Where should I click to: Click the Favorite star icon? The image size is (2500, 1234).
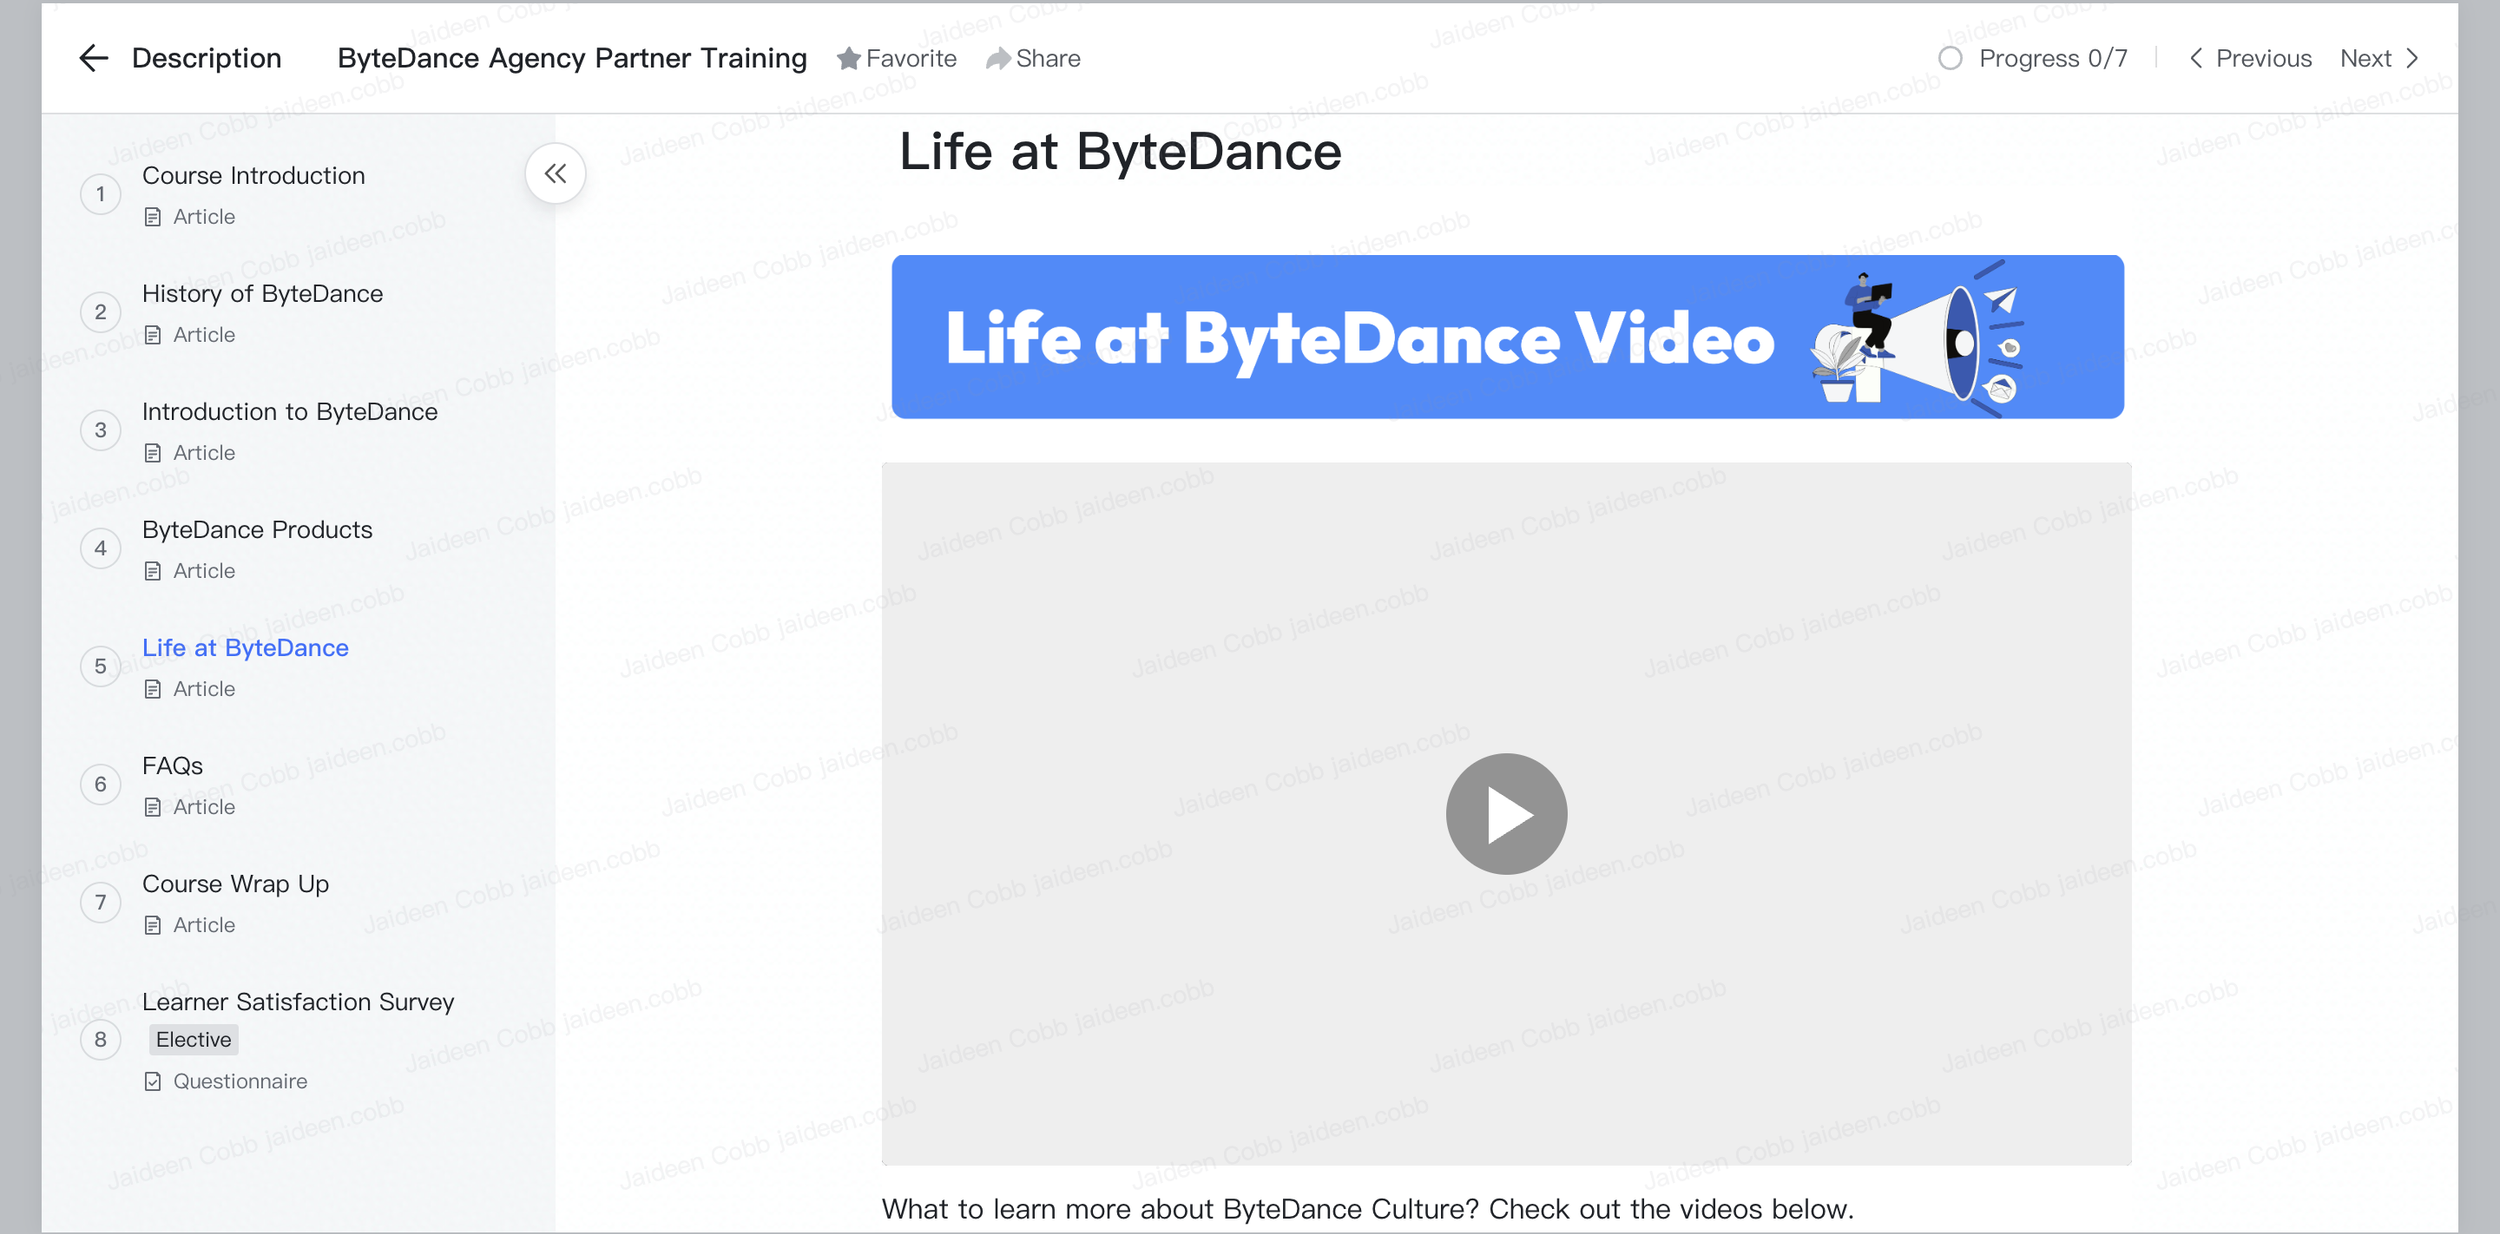[848, 59]
